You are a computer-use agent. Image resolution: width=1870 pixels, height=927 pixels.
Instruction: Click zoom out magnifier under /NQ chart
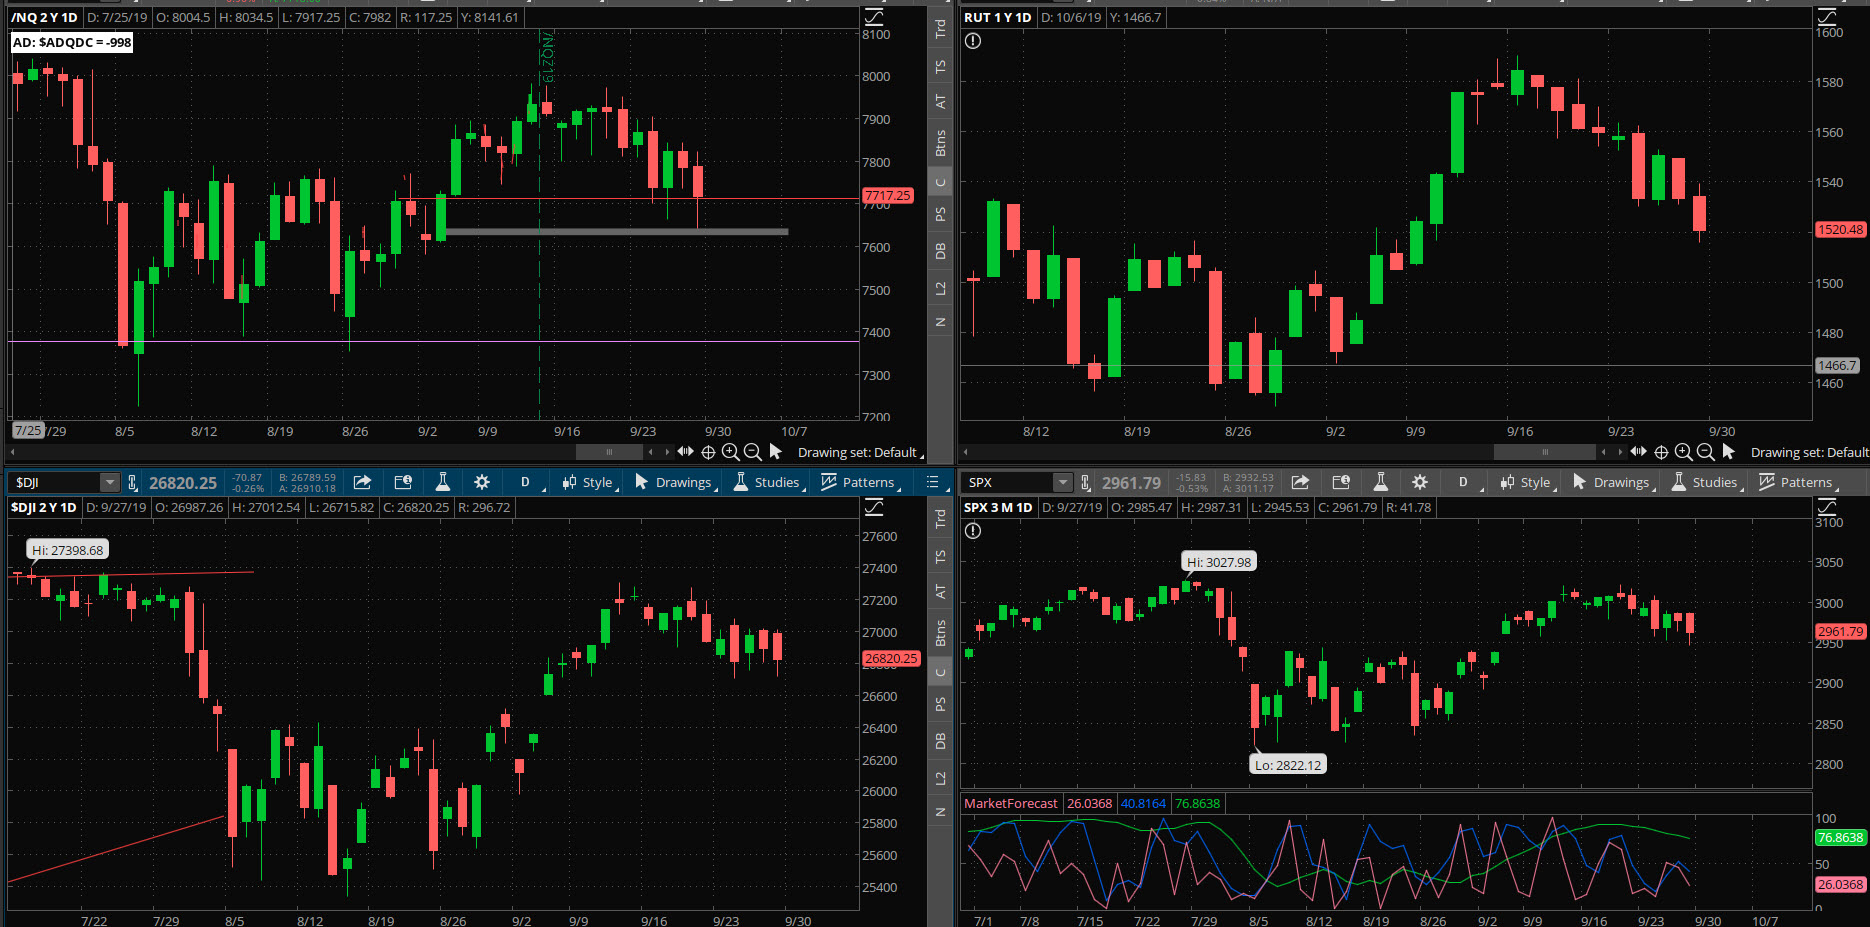(753, 452)
